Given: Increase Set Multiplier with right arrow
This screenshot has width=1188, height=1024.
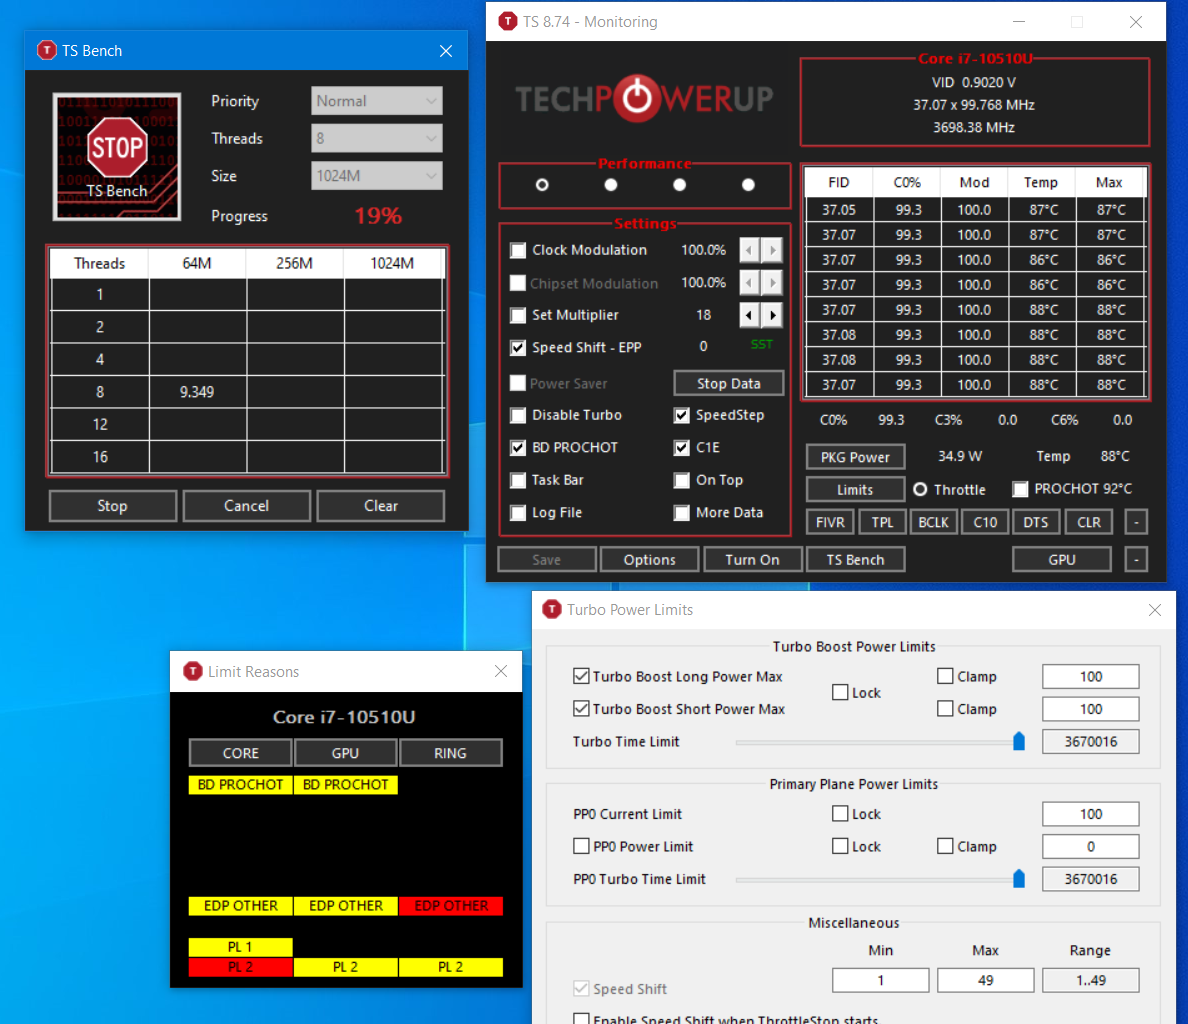Looking at the screenshot, I should (772, 316).
